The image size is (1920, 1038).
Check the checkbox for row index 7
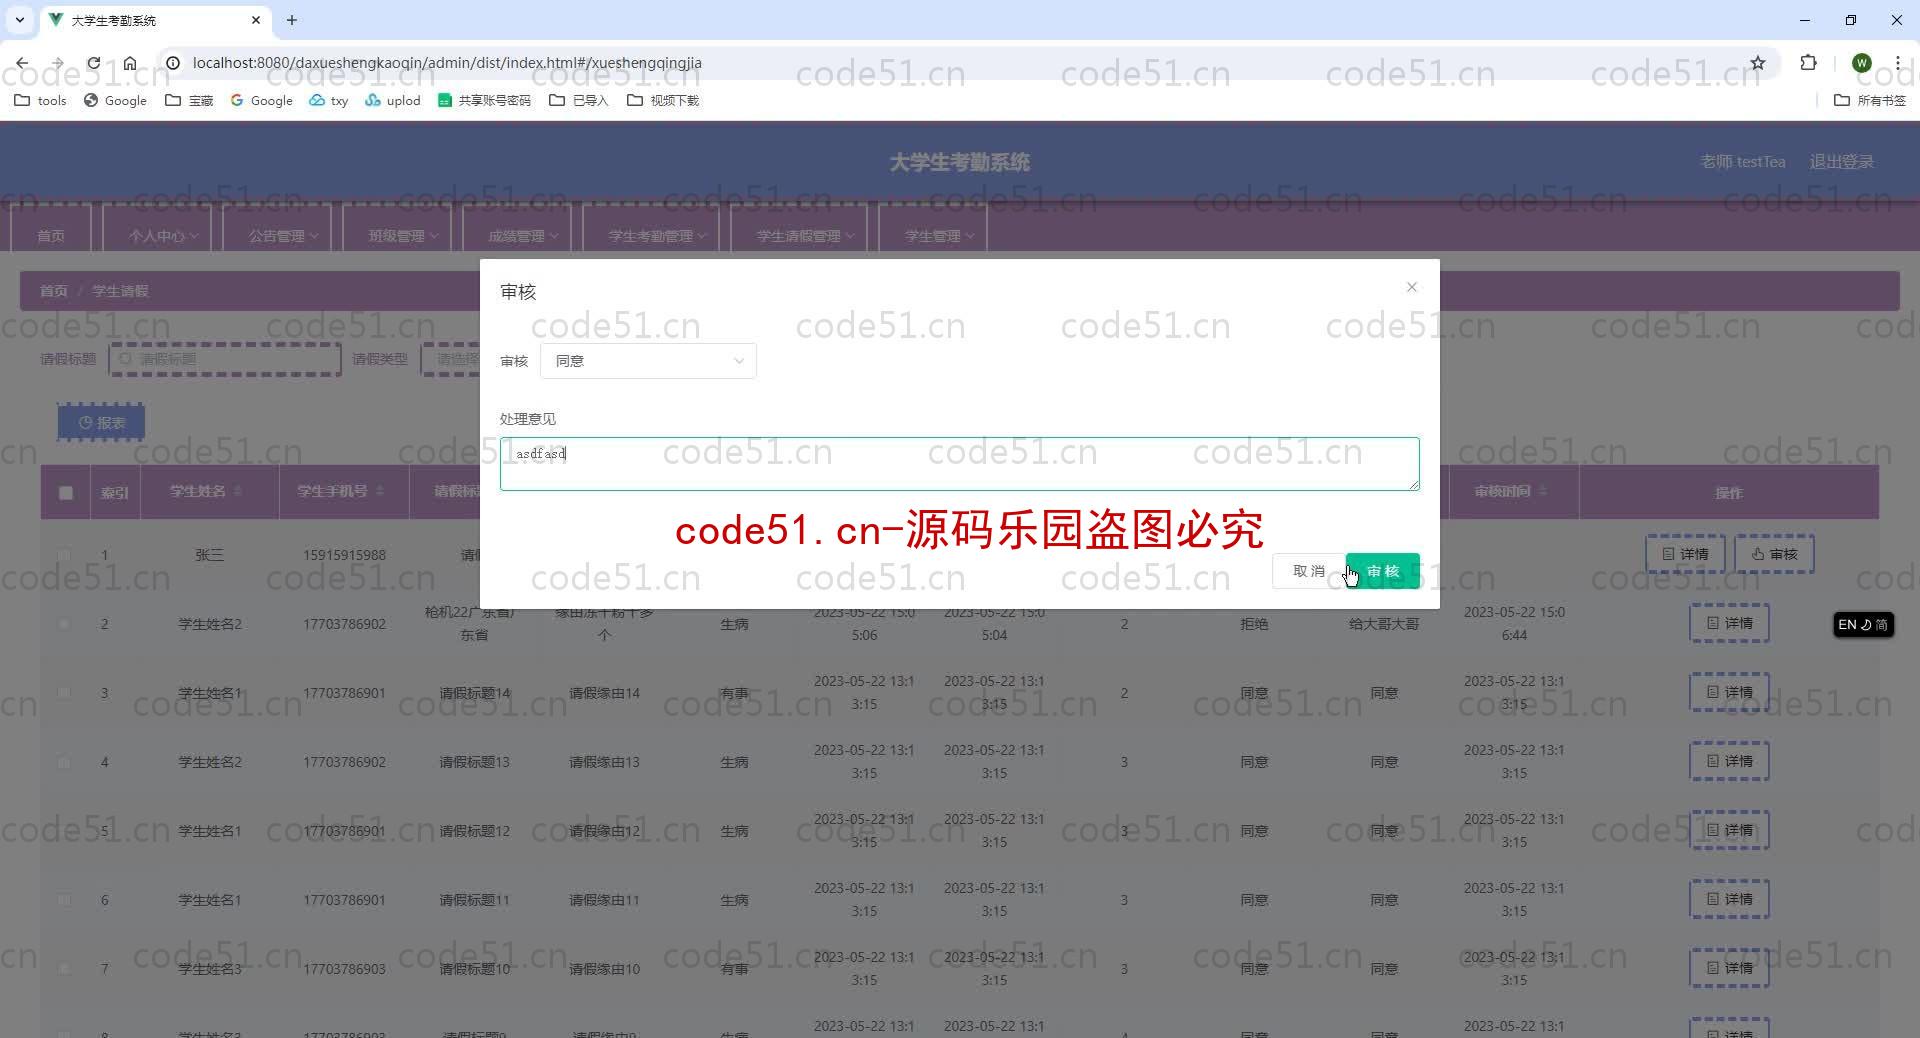64,969
